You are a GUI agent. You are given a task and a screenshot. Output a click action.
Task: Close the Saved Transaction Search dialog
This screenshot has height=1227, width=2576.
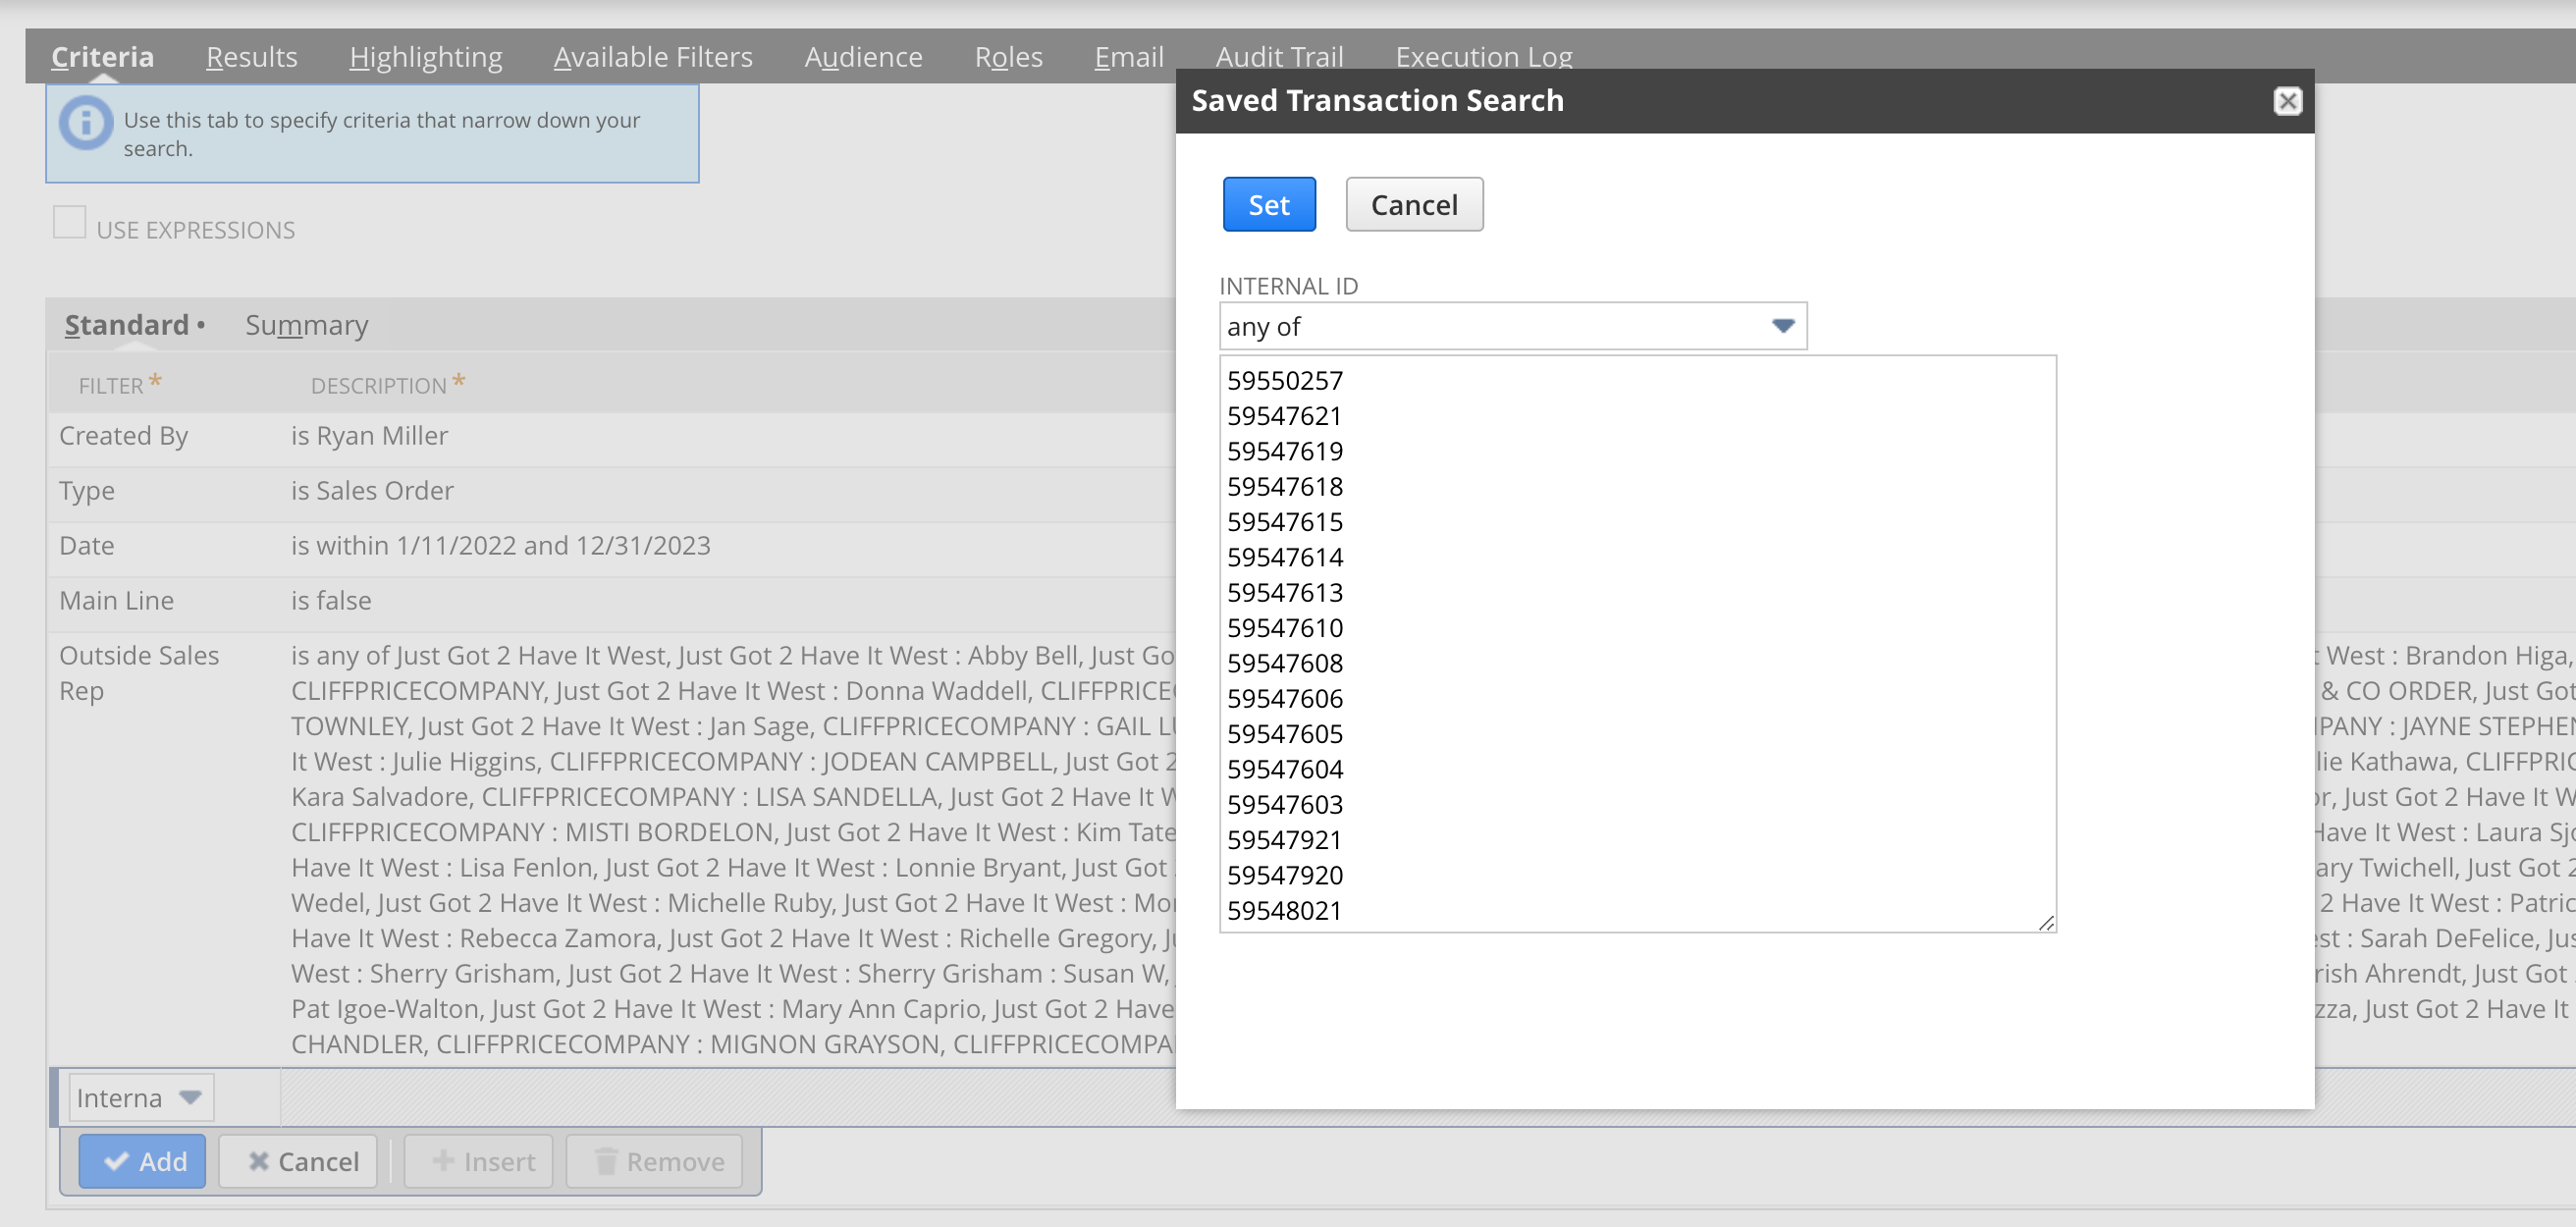2288,101
